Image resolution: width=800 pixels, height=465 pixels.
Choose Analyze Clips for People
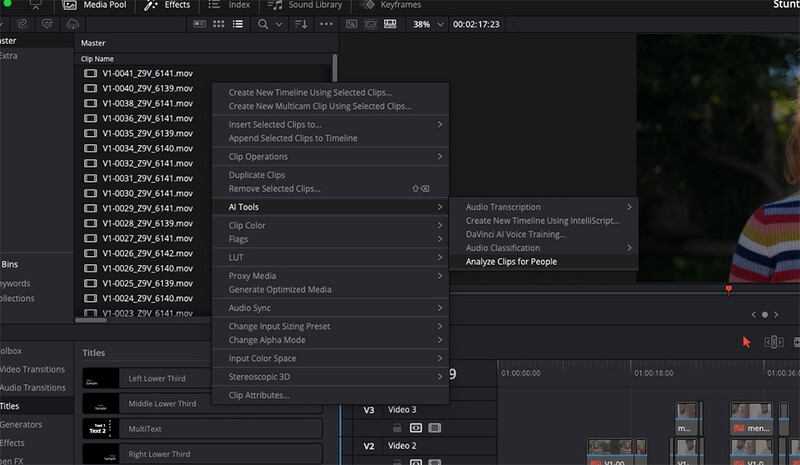click(x=511, y=262)
